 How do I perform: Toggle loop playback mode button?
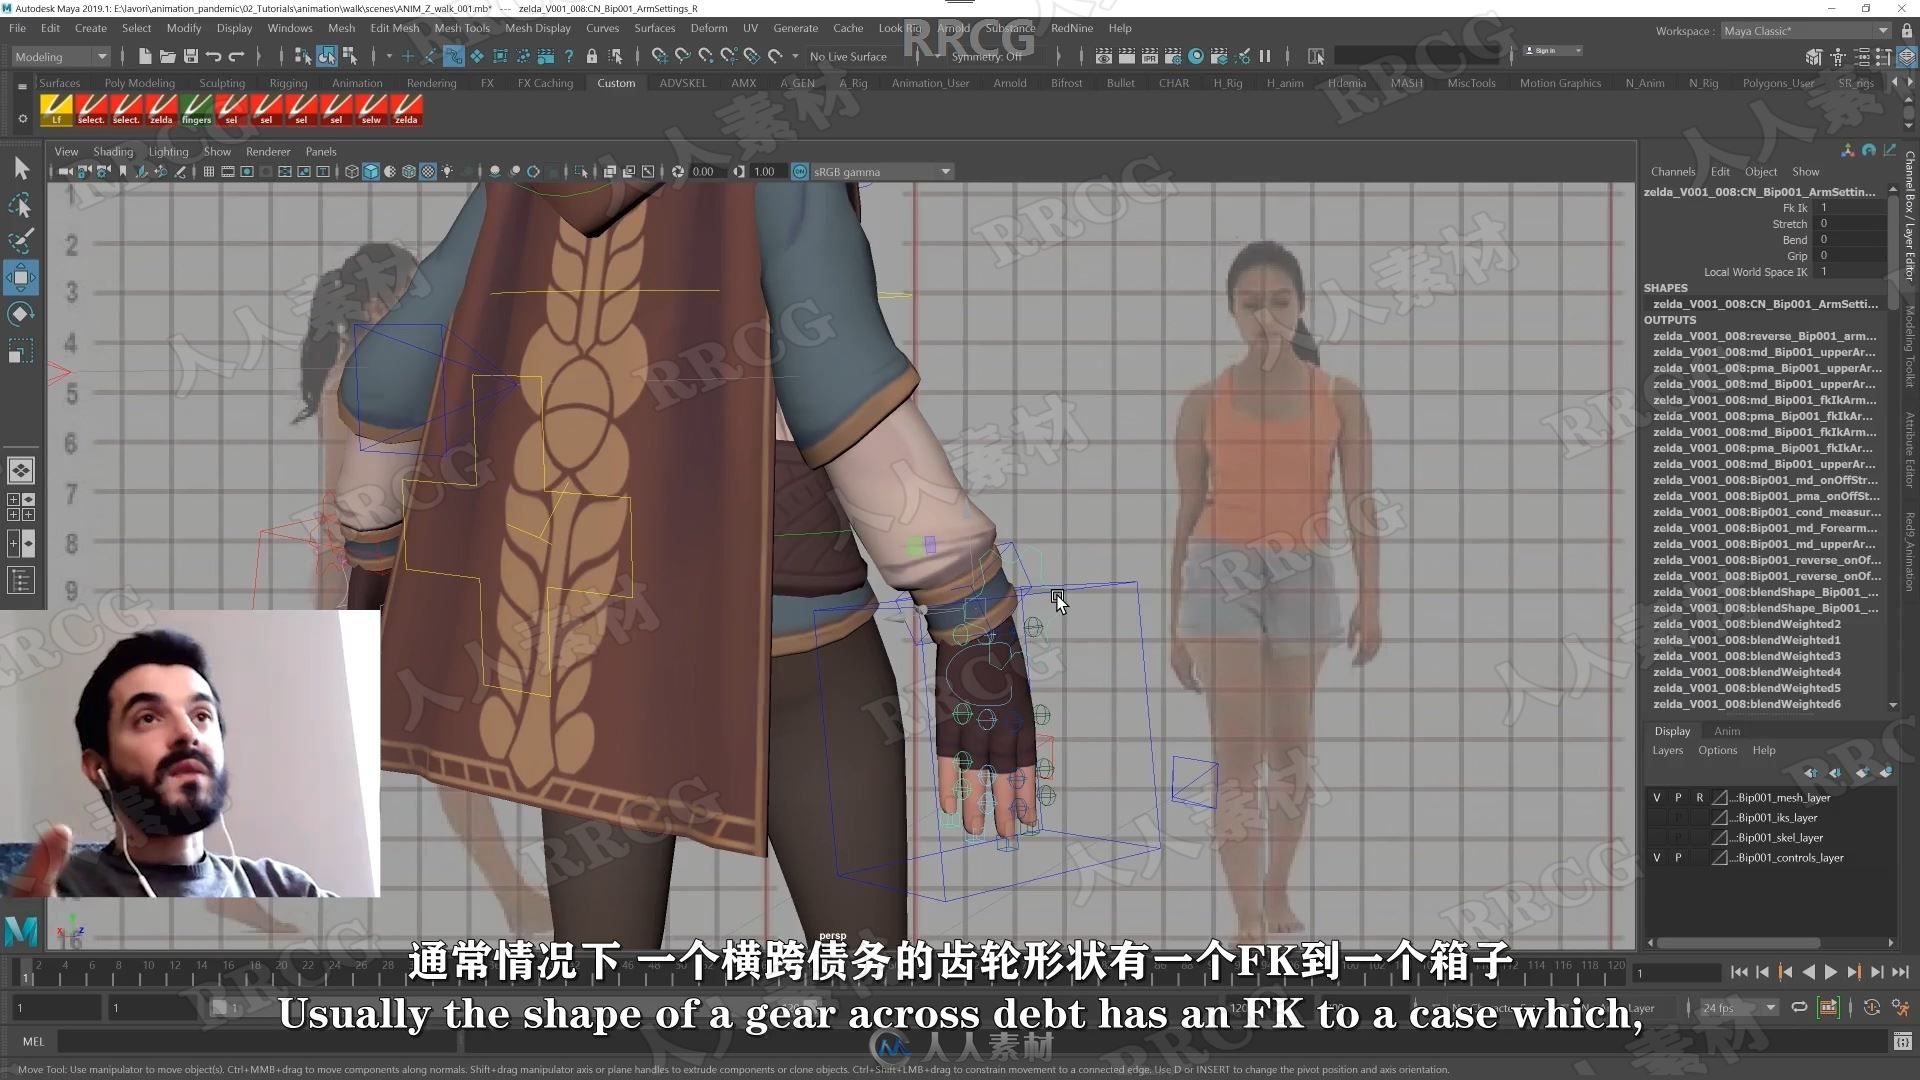pos(1799,1007)
